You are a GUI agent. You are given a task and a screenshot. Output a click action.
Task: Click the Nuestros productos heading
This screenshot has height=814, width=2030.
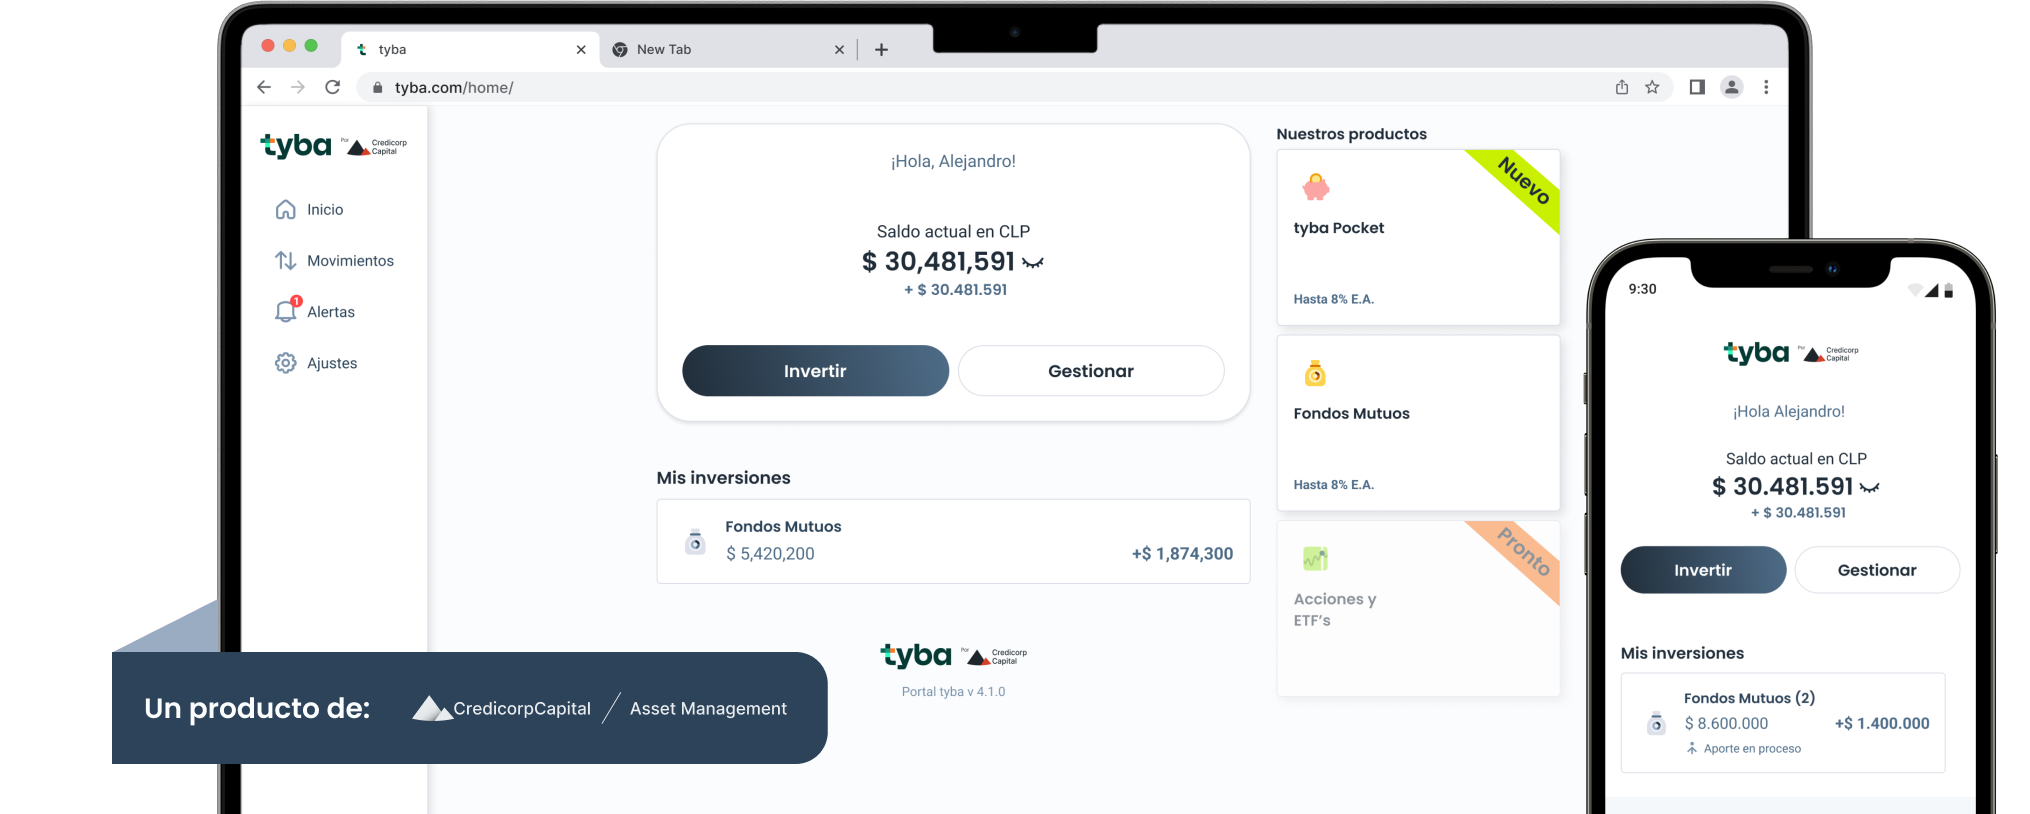(x=1351, y=134)
